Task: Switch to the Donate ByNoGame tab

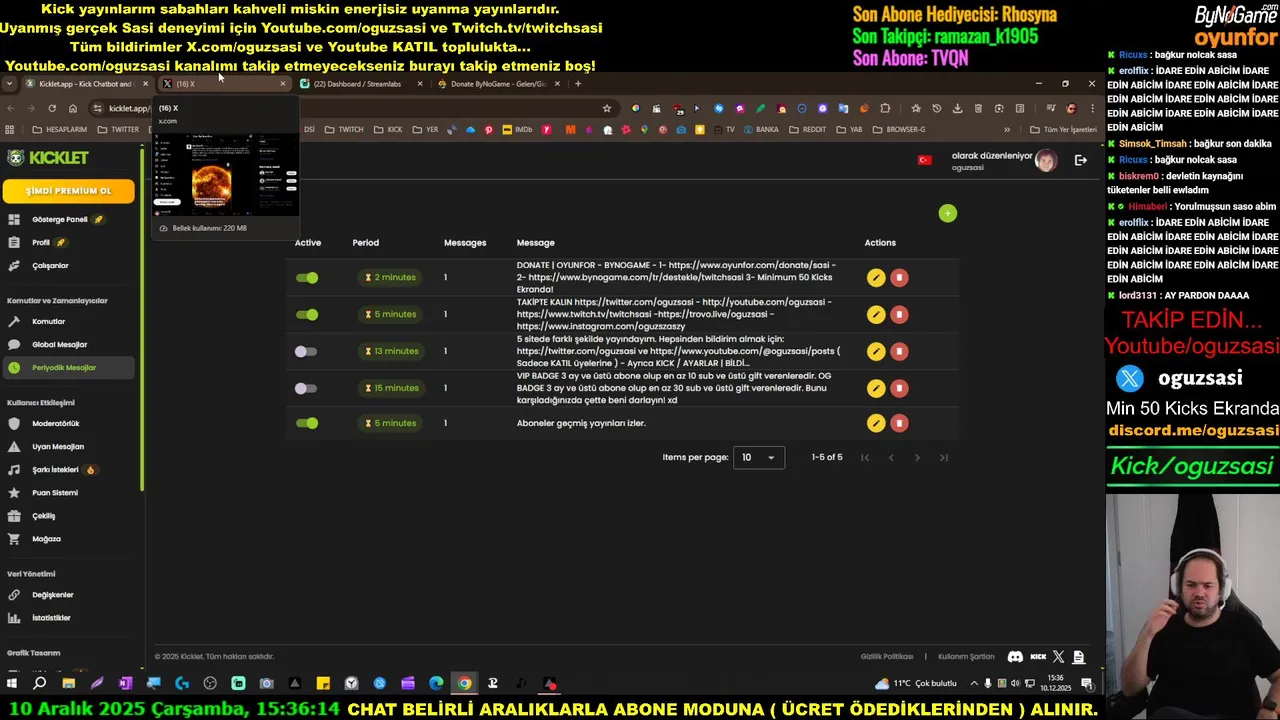Action: click(x=497, y=84)
